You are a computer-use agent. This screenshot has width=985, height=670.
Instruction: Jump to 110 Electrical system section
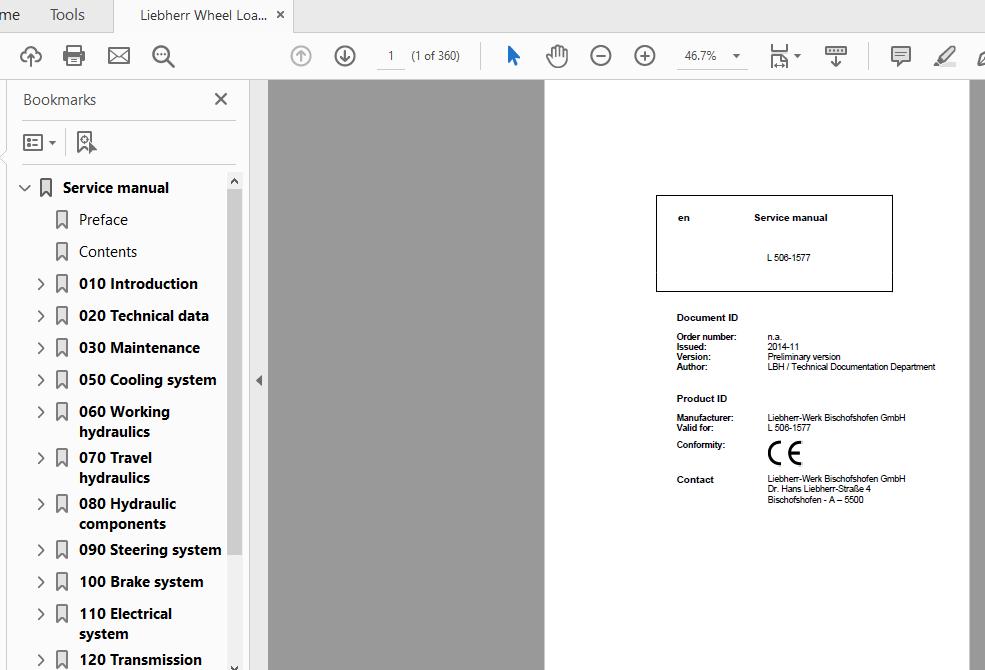tap(126, 624)
